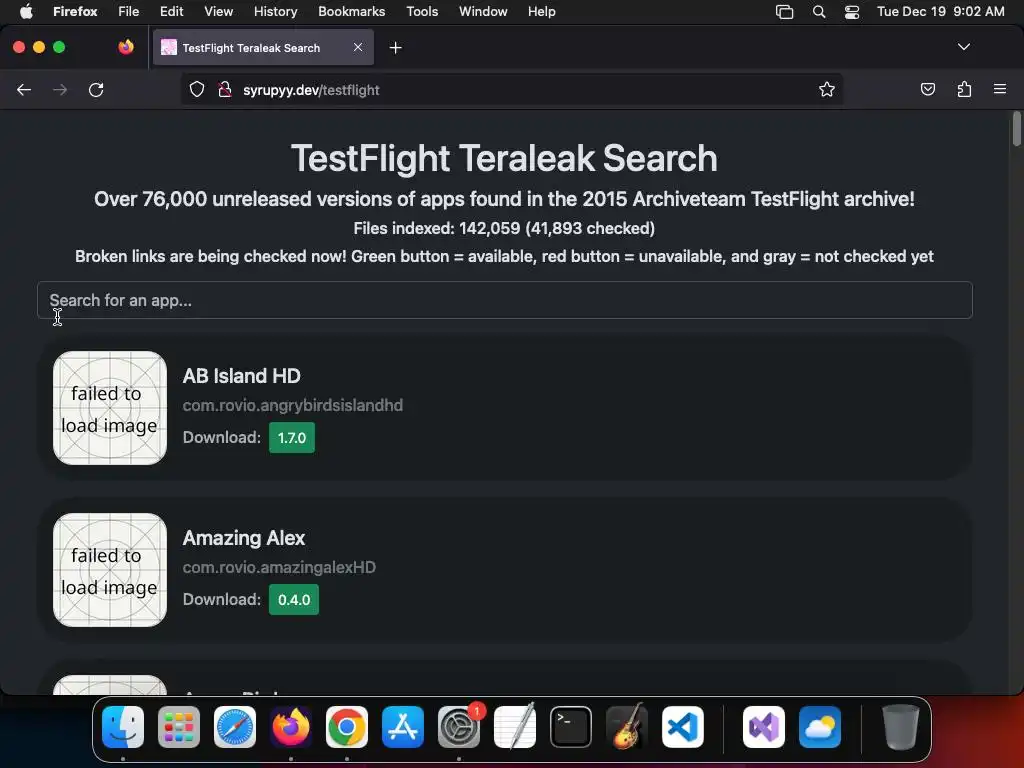Open the Extensions puzzle icon

pyautogui.click(x=964, y=89)
